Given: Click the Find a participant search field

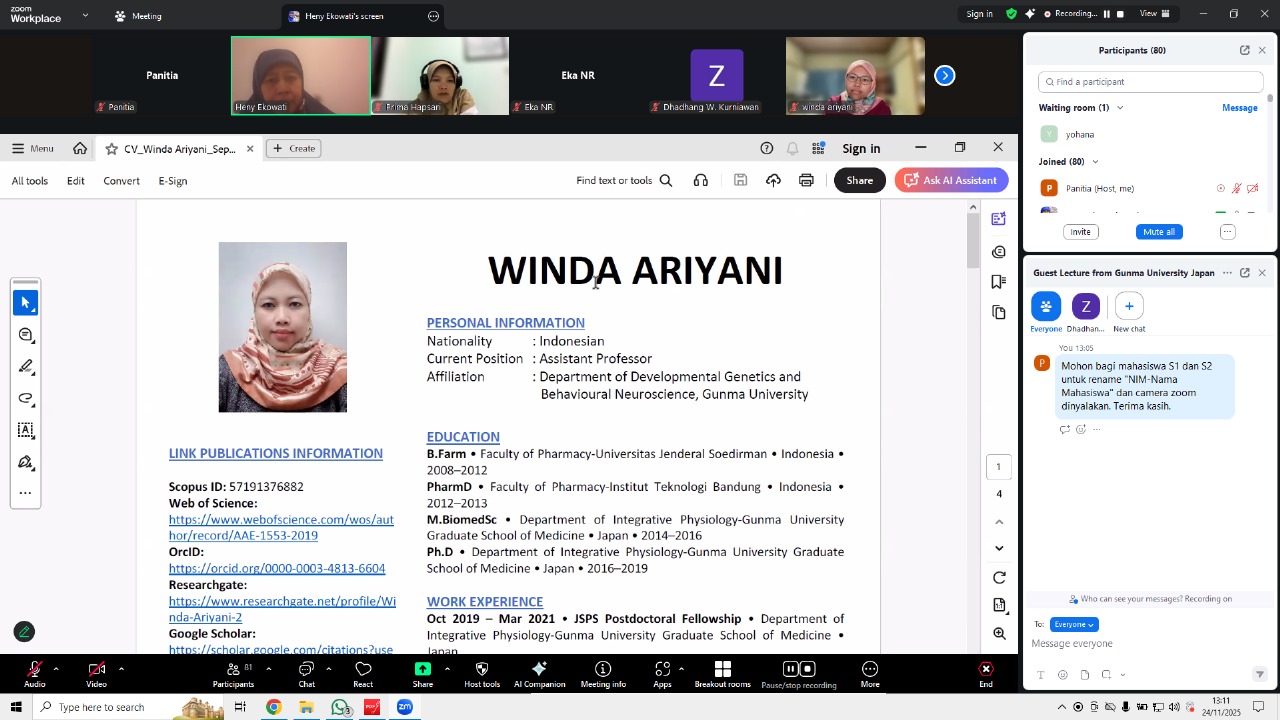Looking at the screenshot, I should [1150, 82].
